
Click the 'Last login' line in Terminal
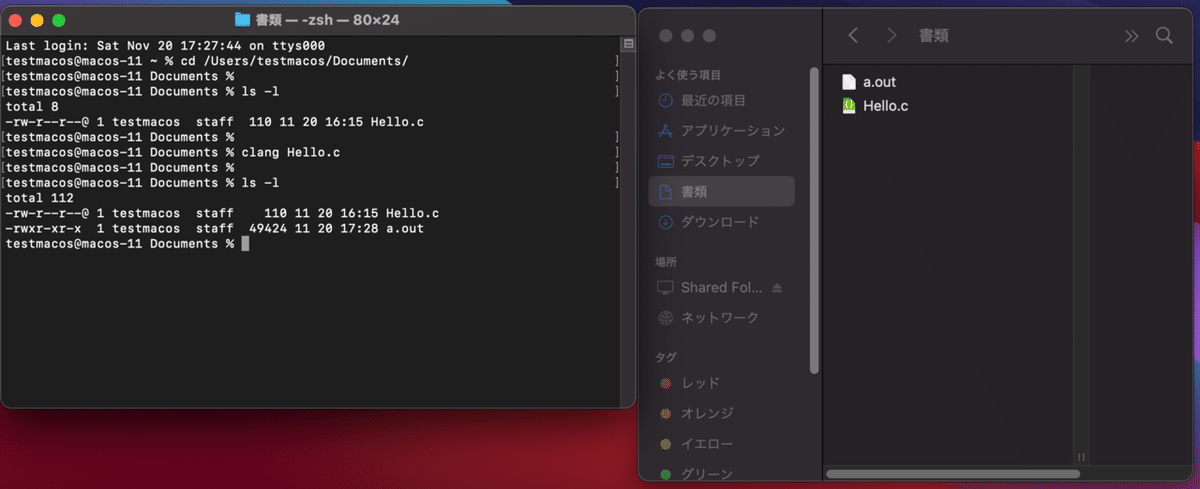[x=165, y=46]
